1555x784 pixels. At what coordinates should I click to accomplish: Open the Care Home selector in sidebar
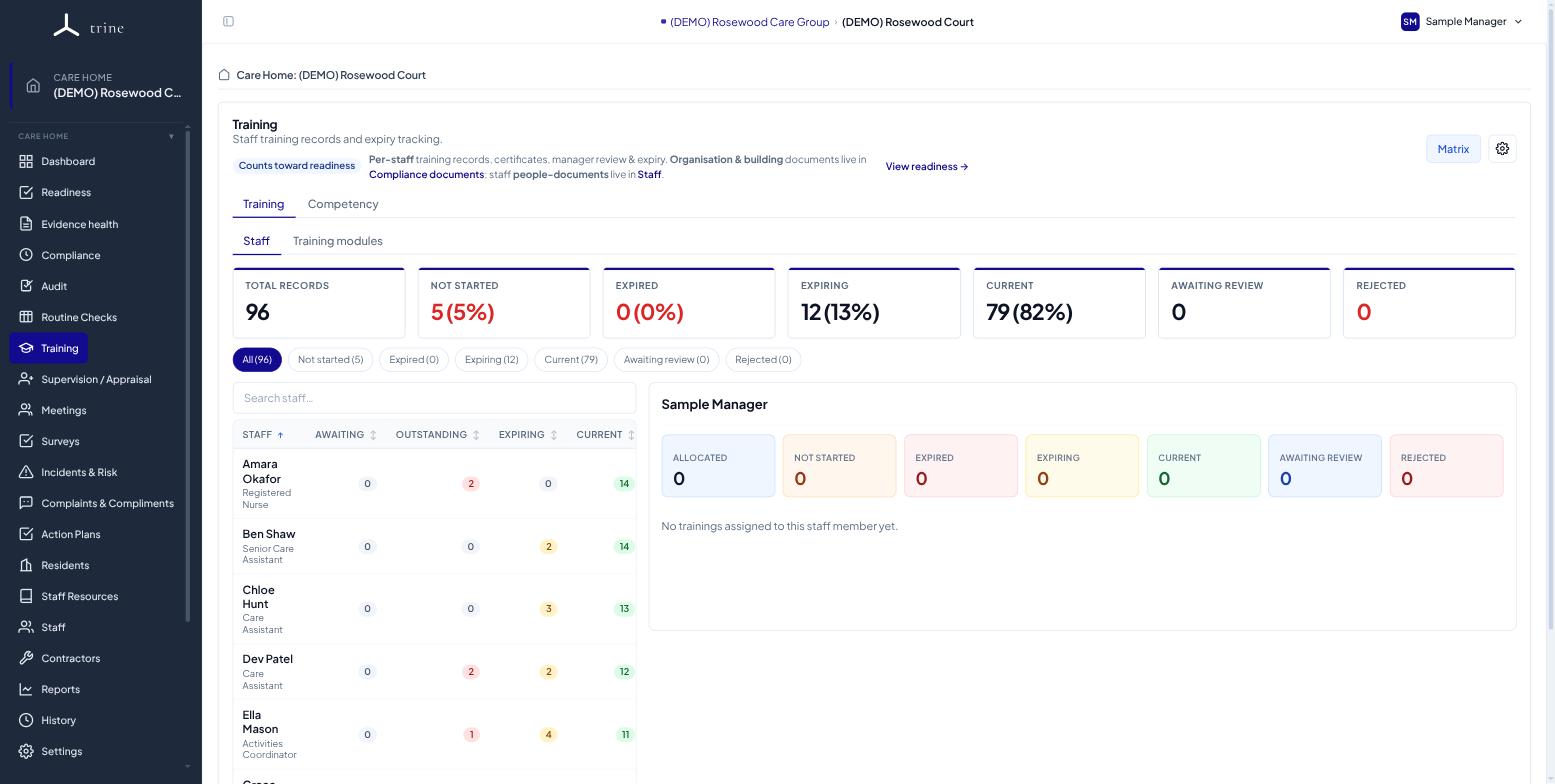coord(100,85)
